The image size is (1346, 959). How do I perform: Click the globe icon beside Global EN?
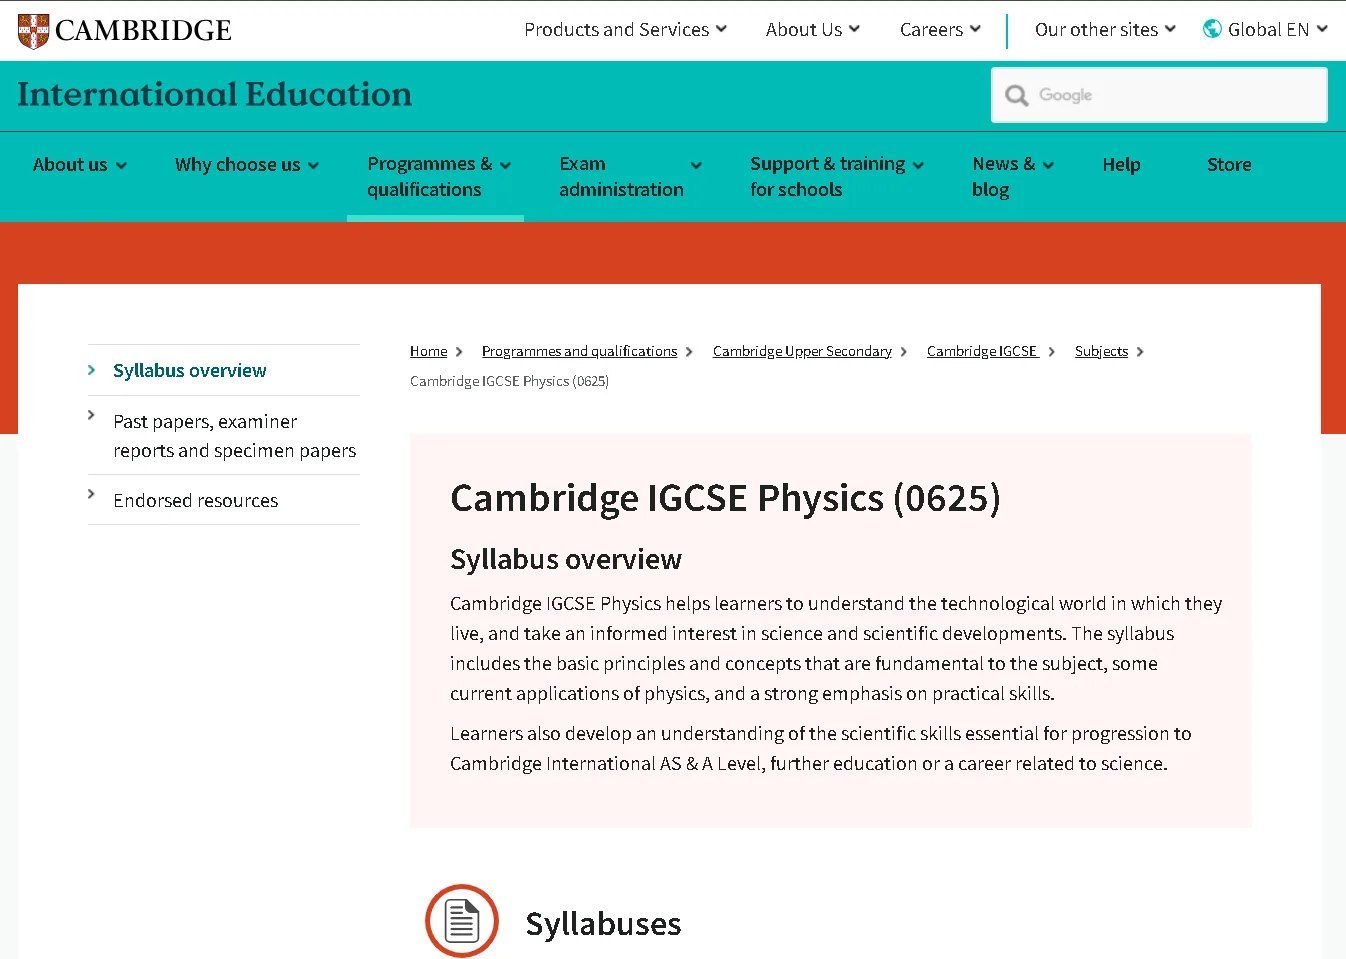pos(1211,29)
